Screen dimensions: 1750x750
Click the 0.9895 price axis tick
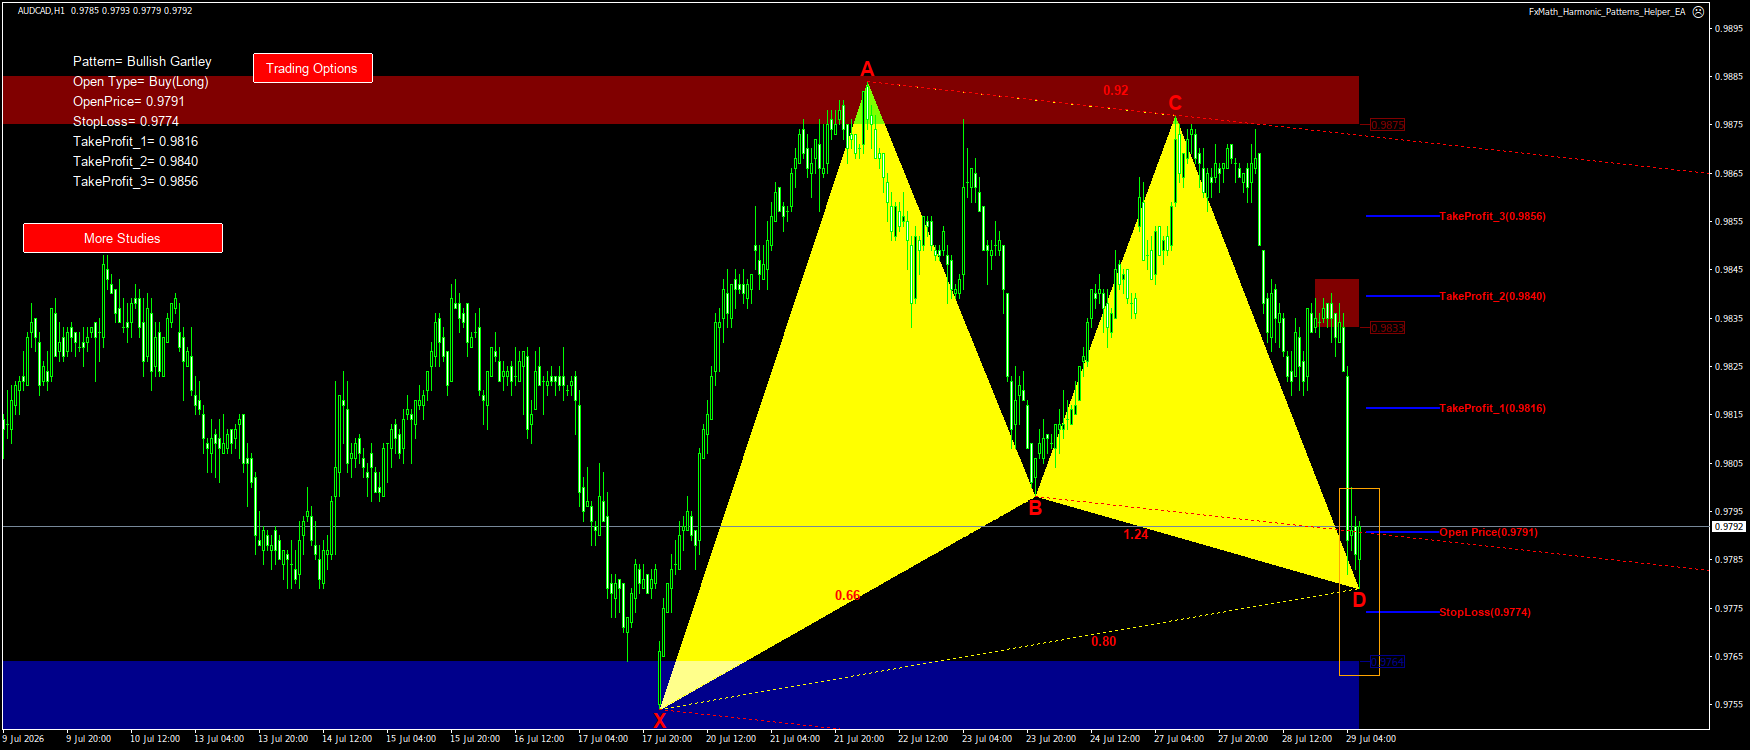1730,28
